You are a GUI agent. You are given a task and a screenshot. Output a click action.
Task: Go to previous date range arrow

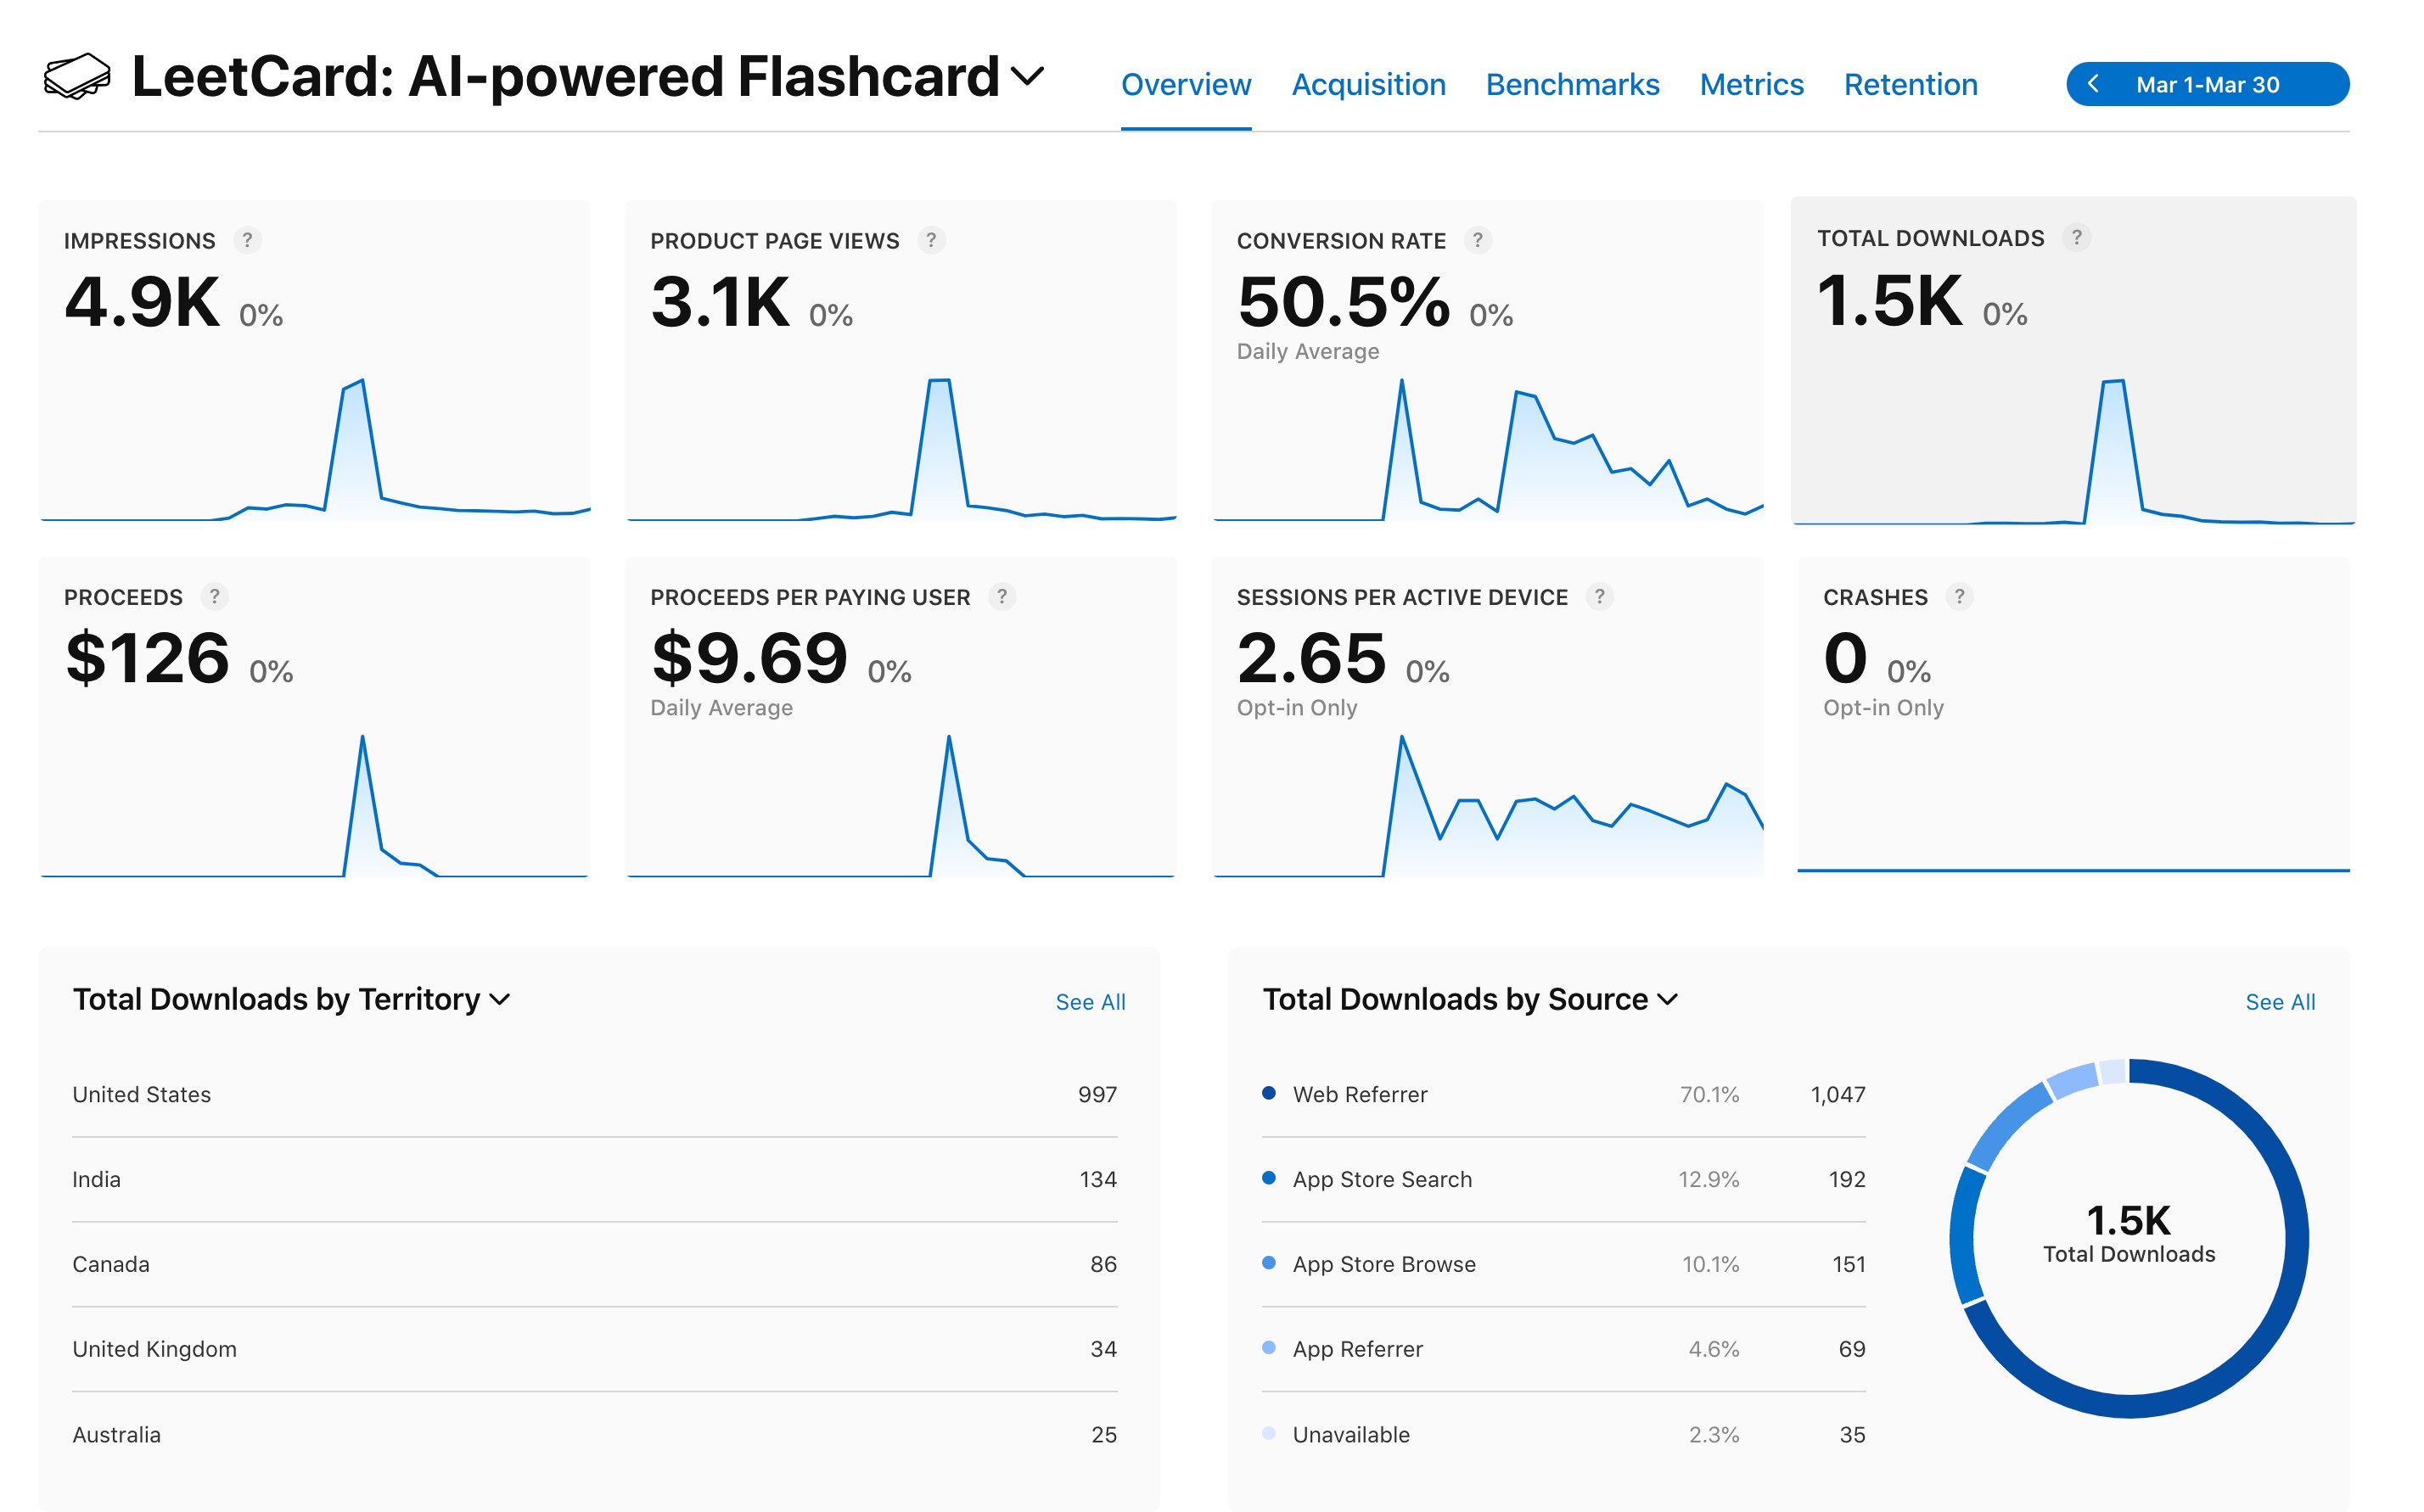2093,84
